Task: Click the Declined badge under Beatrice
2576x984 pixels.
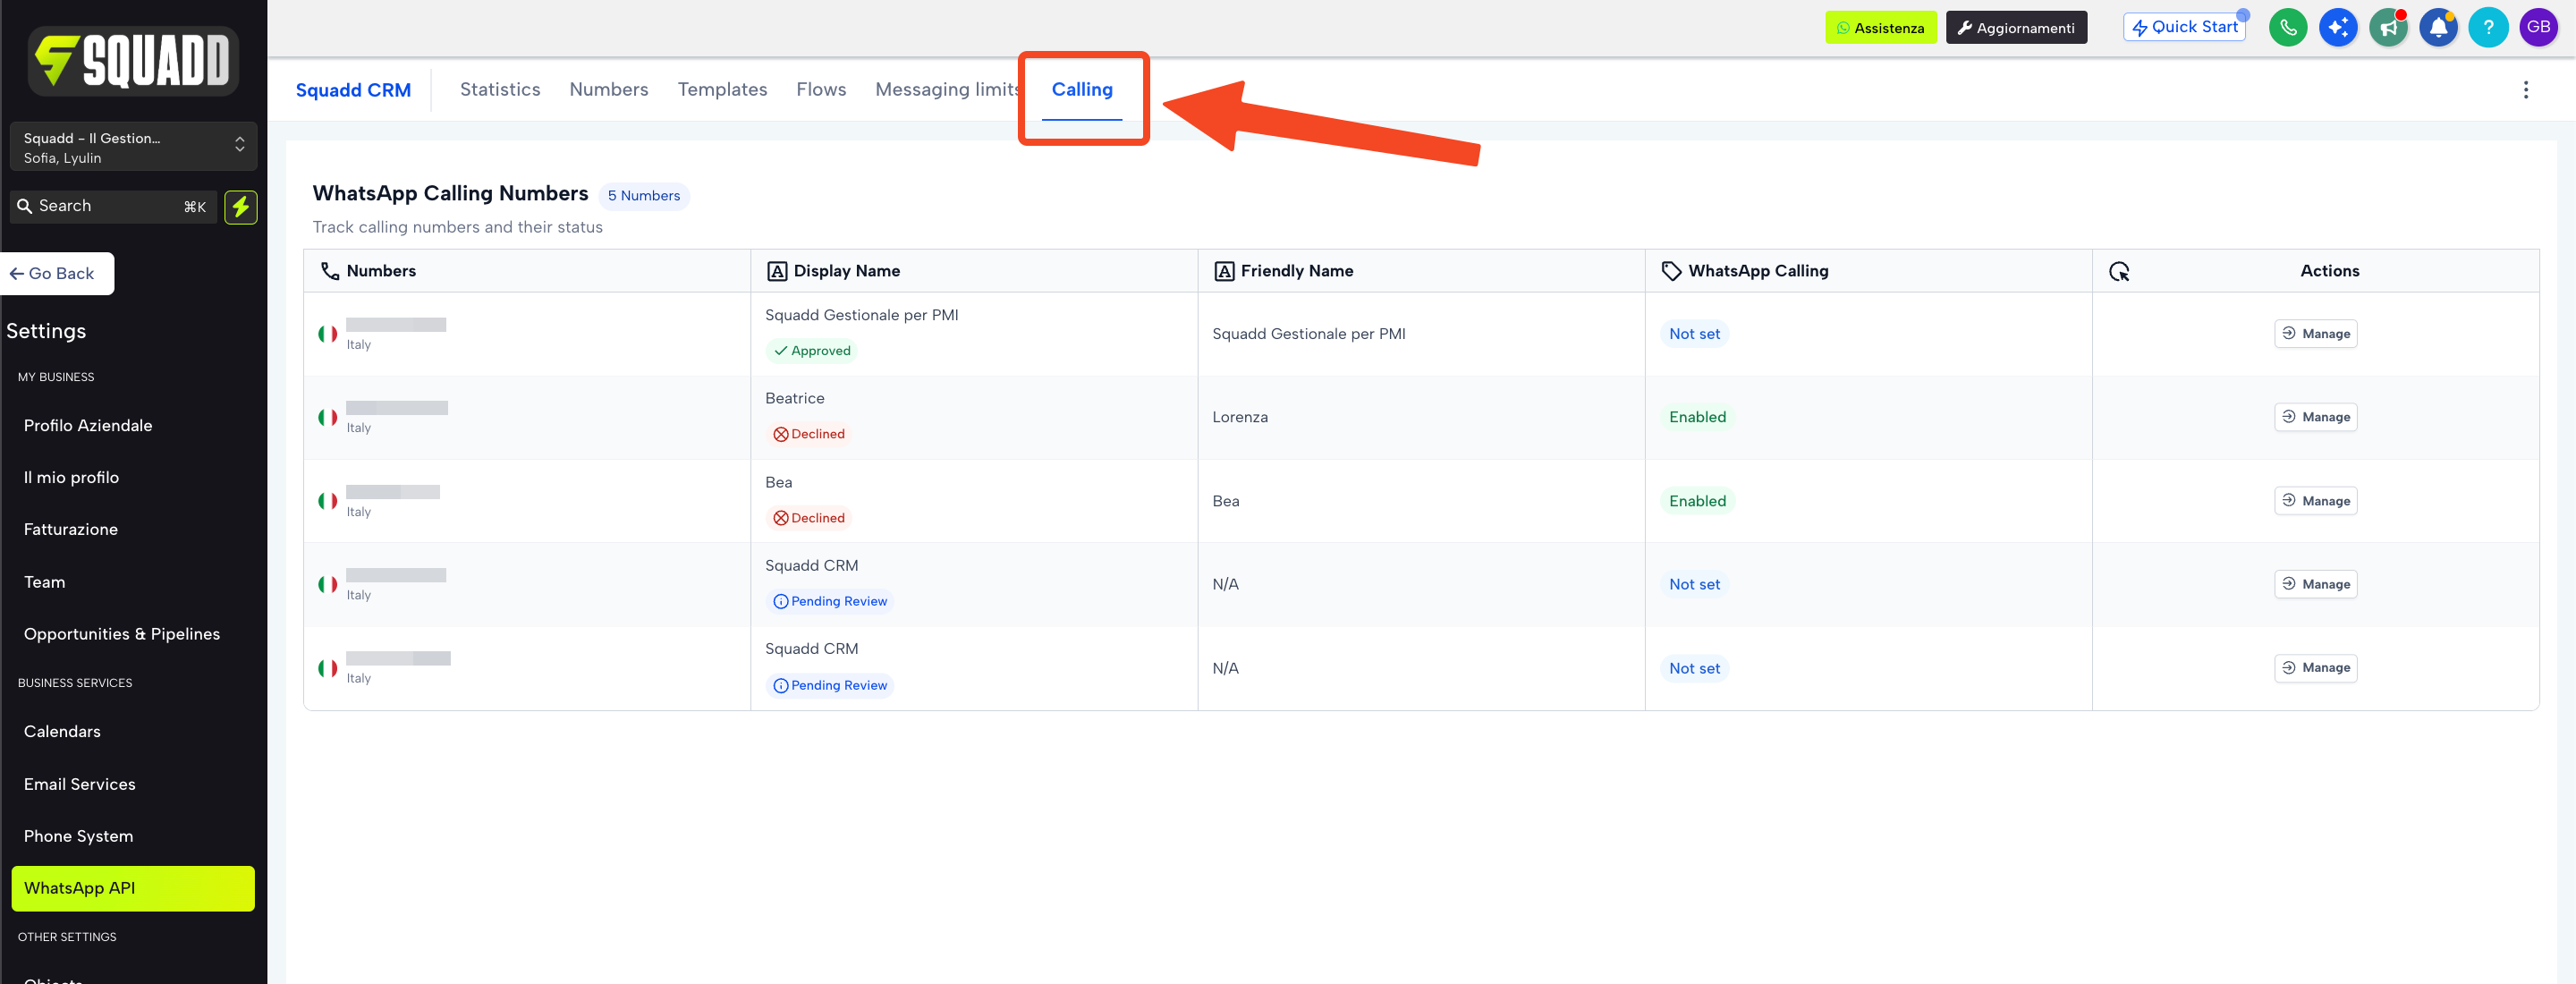Action: (808, 434)
